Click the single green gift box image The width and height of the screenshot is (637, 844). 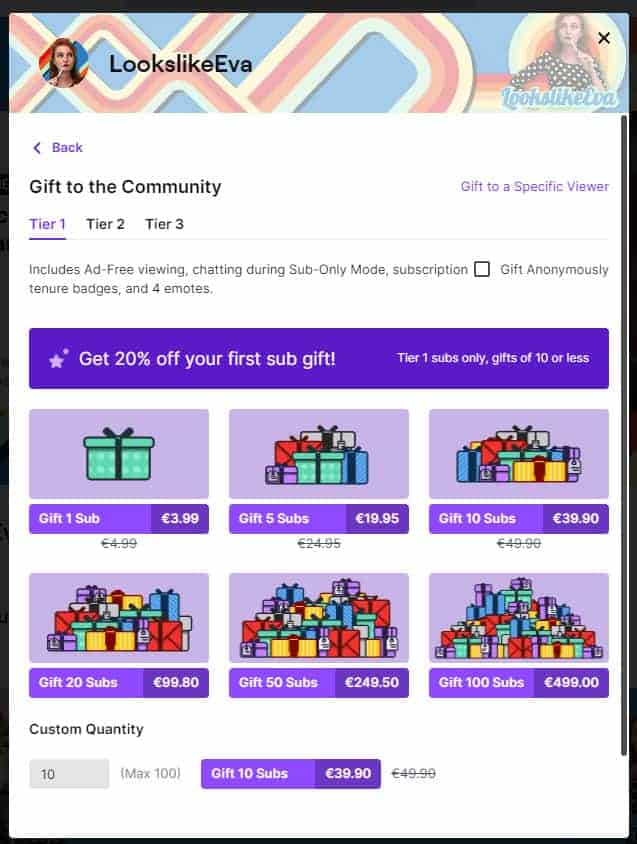click(119, 453)
